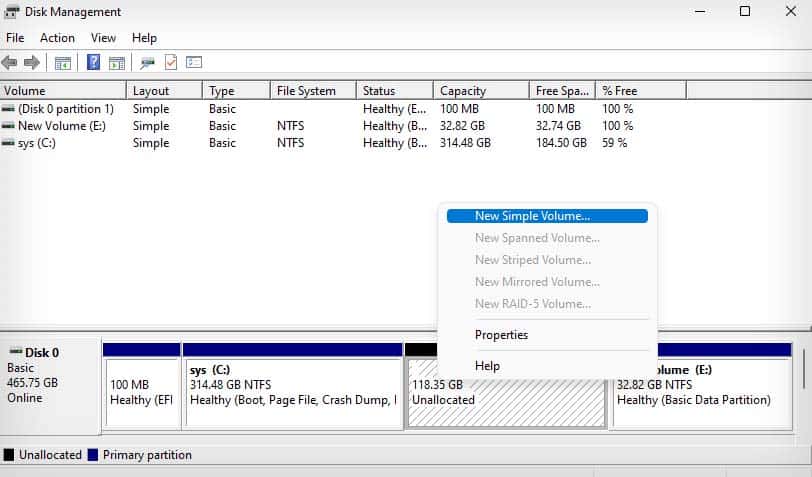Click the red checkmark Properties toolbar icon

[171, 63]
